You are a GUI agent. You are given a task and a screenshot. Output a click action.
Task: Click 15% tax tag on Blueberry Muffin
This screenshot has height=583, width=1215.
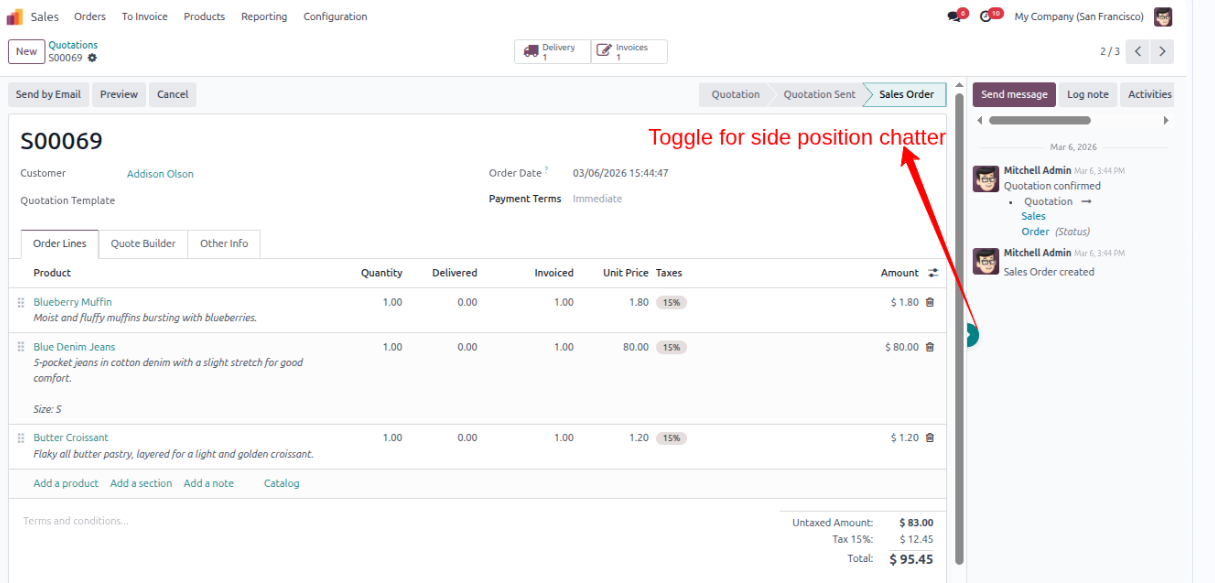(670, 302)
